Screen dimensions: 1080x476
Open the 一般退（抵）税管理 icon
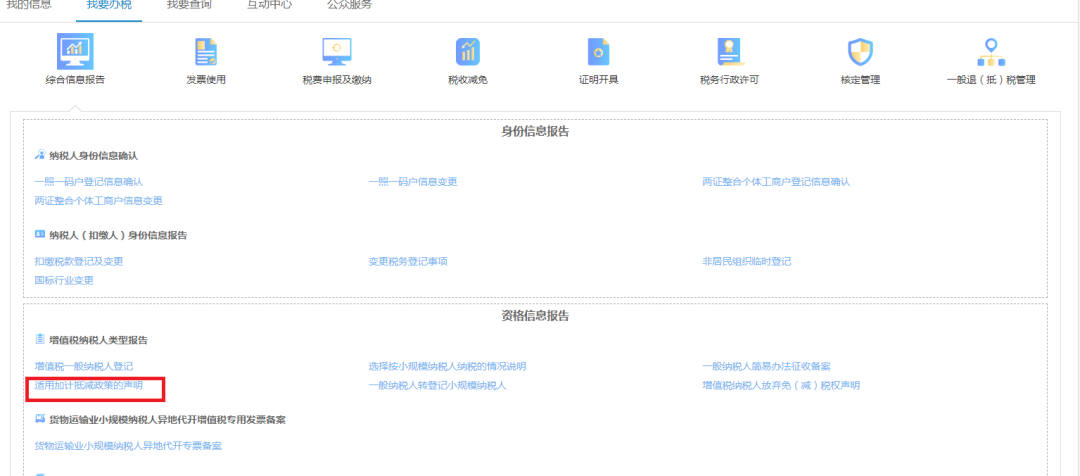[x=991, y=52]
